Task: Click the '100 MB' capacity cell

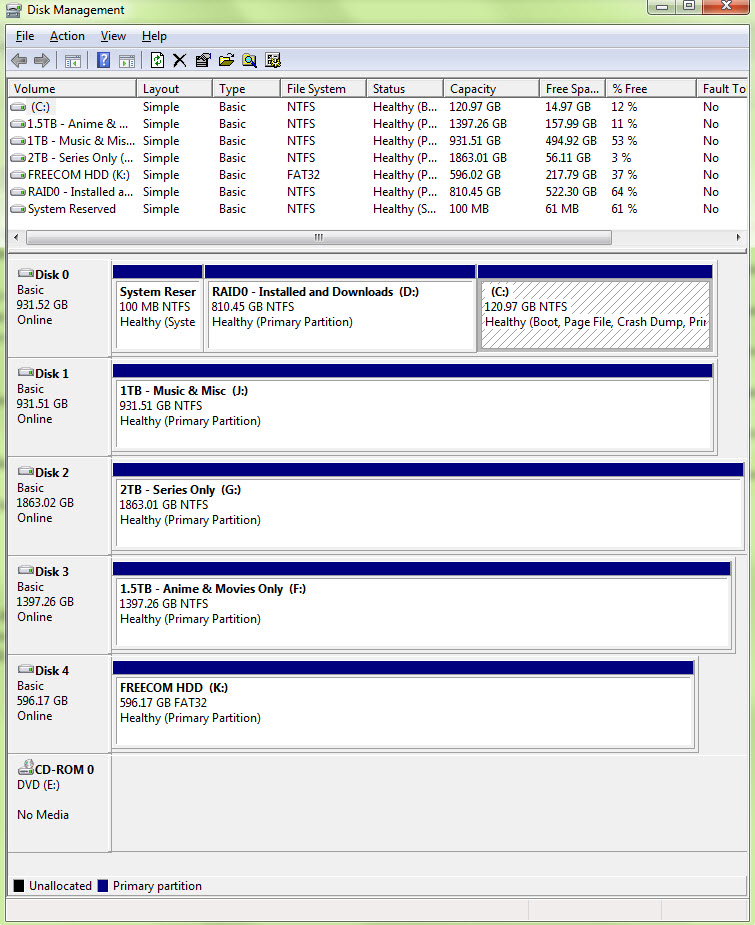Action: 469,209
